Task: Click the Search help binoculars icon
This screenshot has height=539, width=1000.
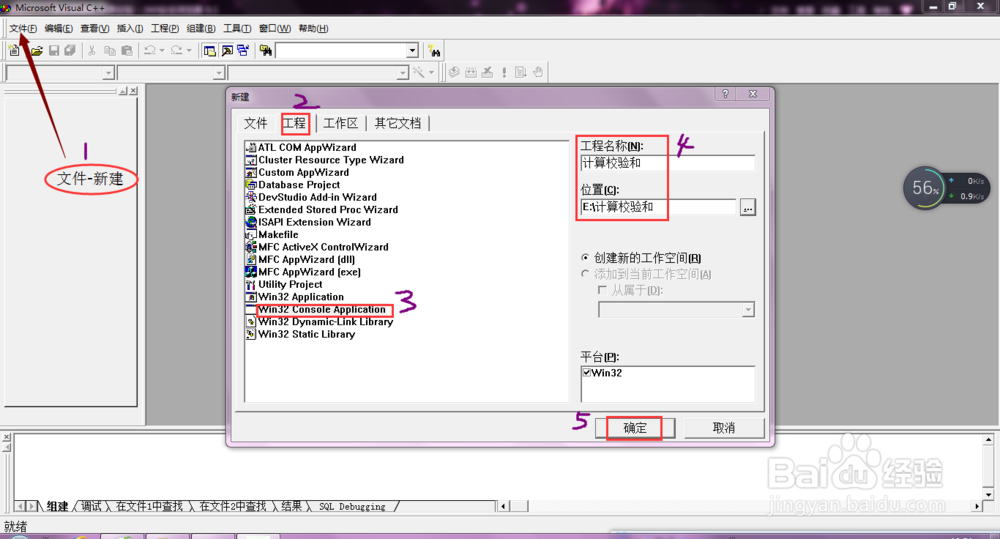Action: [434, 50]
